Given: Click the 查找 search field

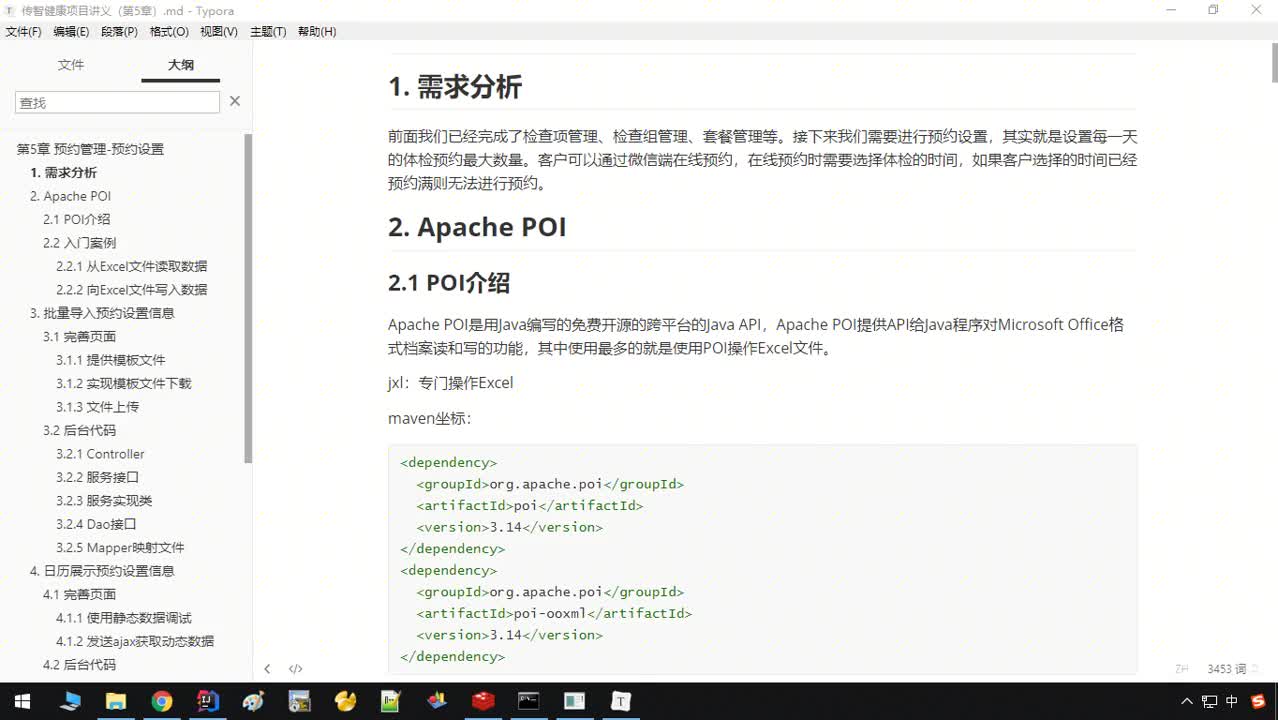Looking at the screenshot, I should click(x=117, y=102).
